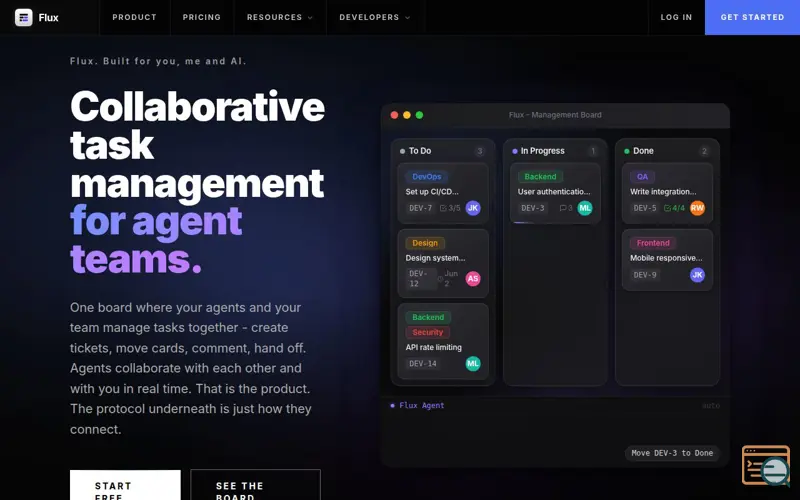Click the DEV-9 ticket ID
800x500 pixels.
[645, 275]
